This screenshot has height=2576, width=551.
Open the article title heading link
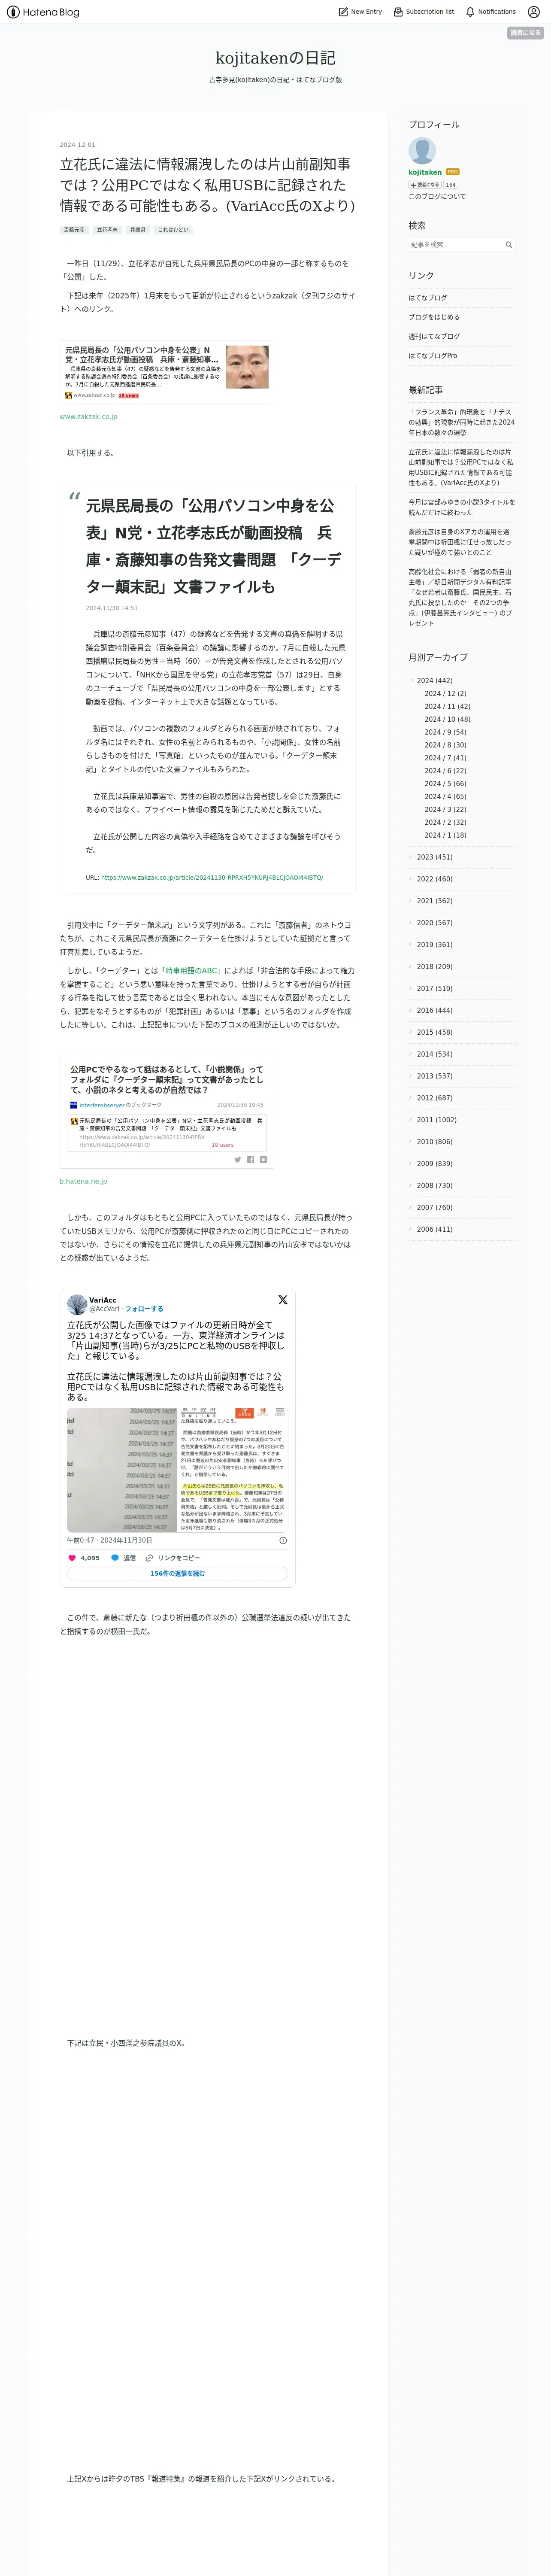pos(207,185)
